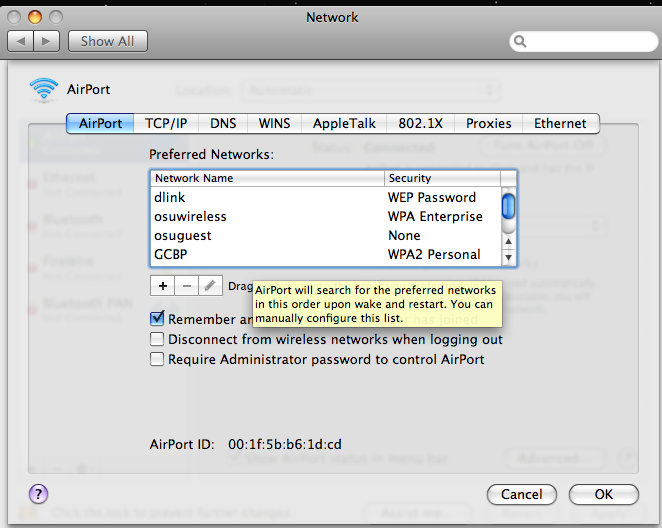Click WPA2 Personal security cell

pos(434,255)
